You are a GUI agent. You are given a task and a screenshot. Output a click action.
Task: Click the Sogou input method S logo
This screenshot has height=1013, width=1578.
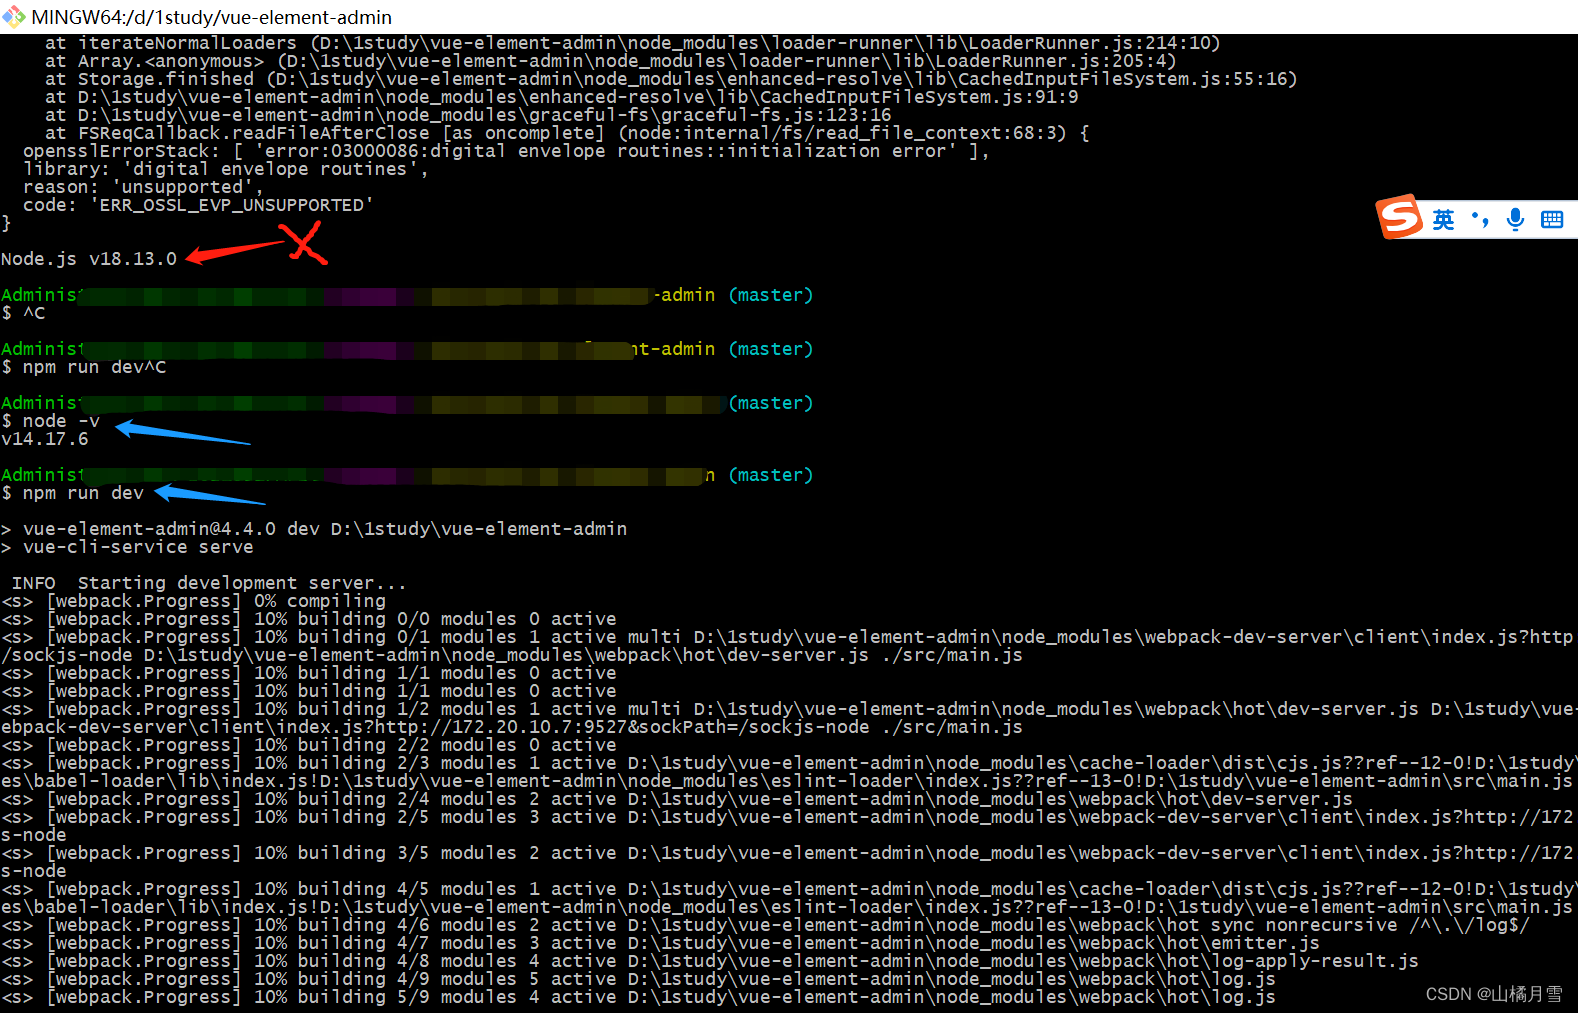1400,217
